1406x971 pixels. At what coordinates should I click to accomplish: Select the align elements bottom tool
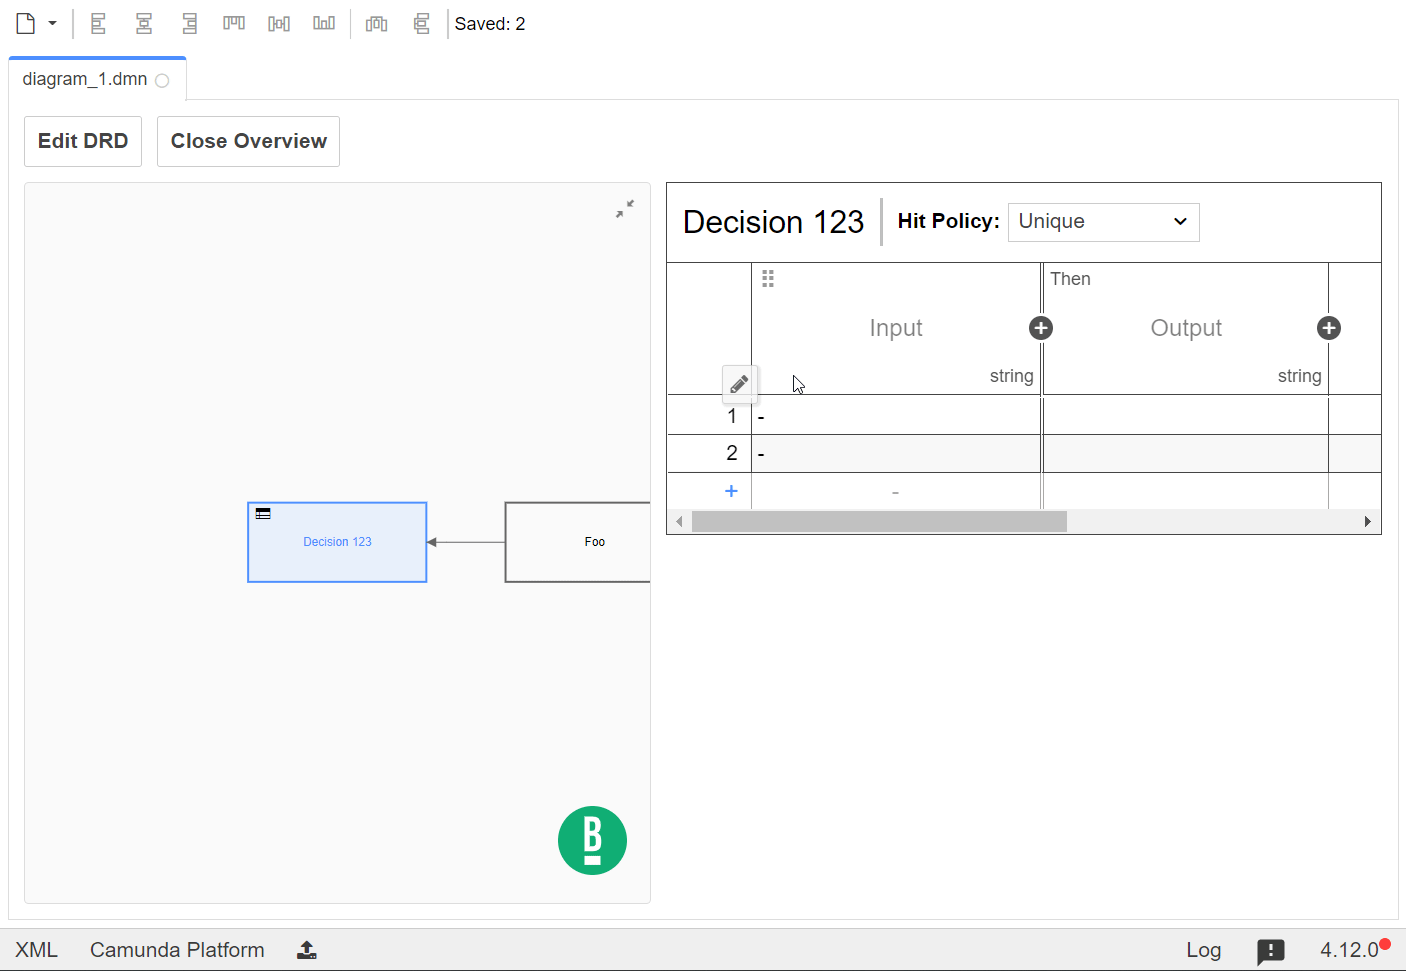pos(324,23)
